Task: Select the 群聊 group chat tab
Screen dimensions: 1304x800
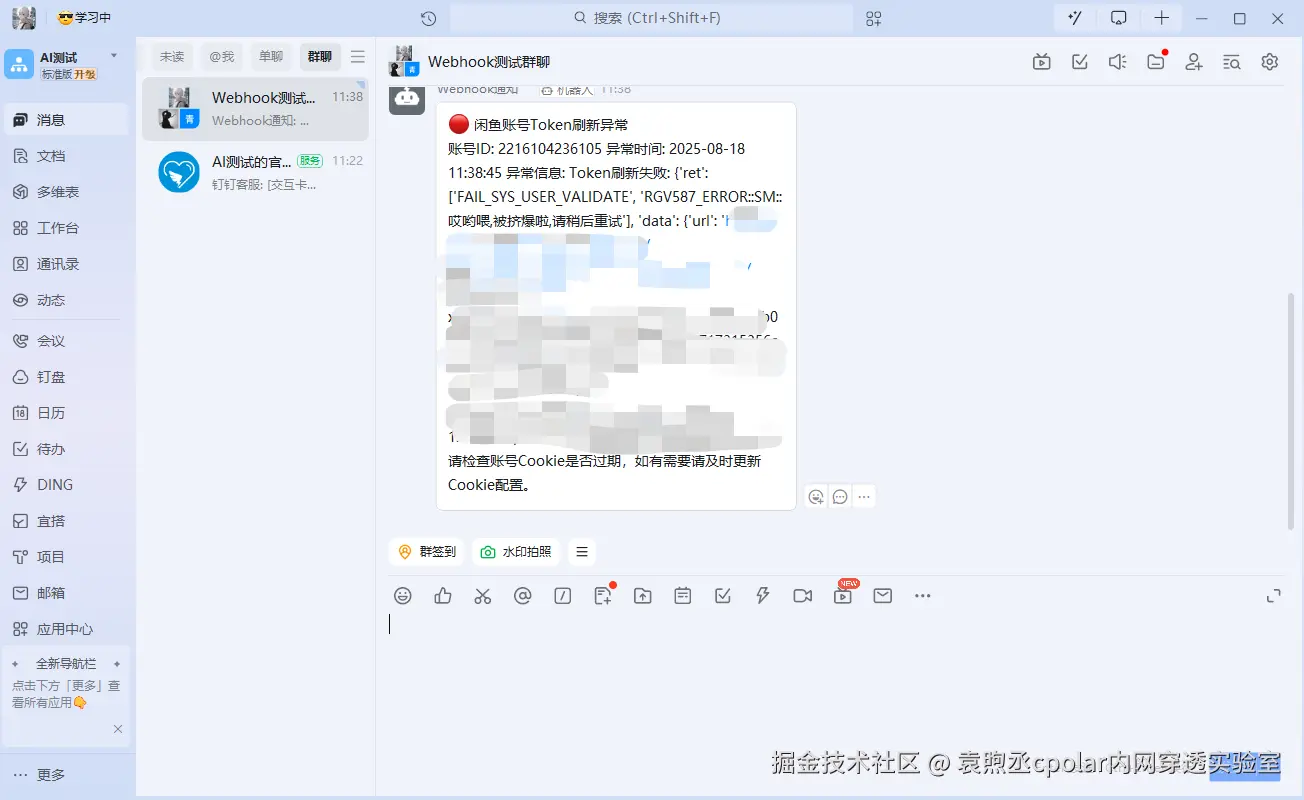Action: click(x=320, y=57)
